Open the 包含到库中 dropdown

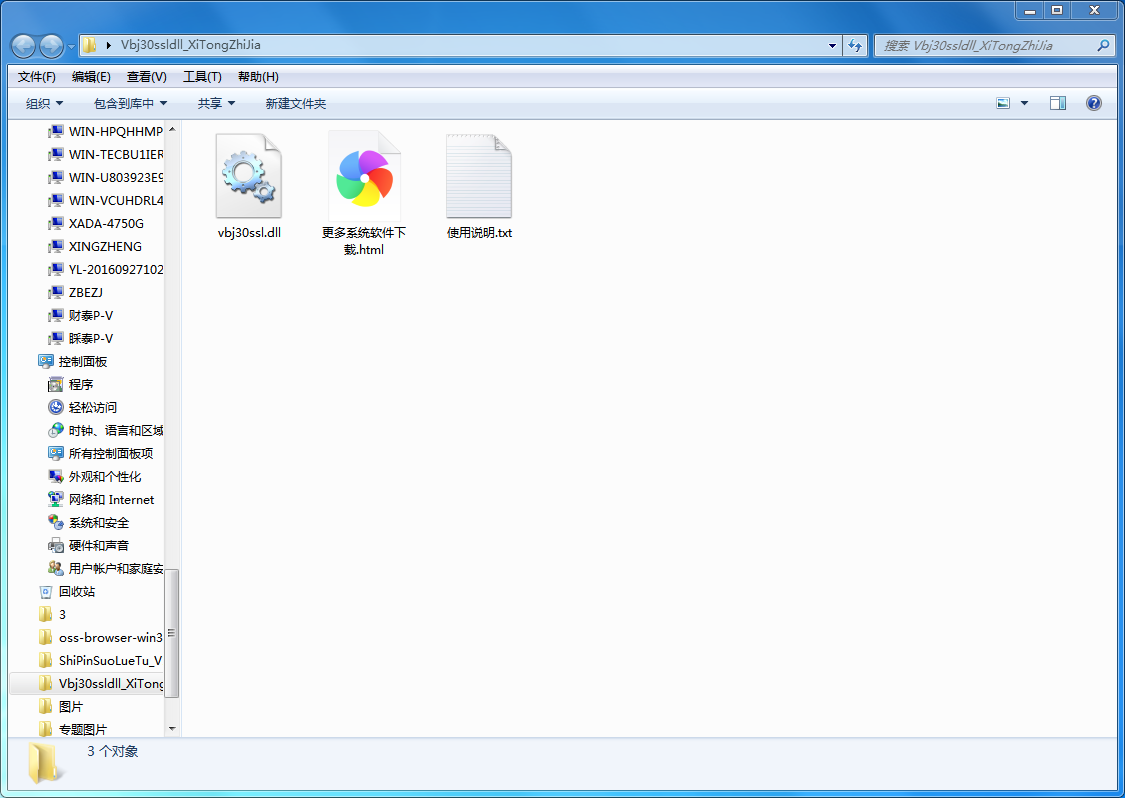pyautogui.click(x=131, y=103)
